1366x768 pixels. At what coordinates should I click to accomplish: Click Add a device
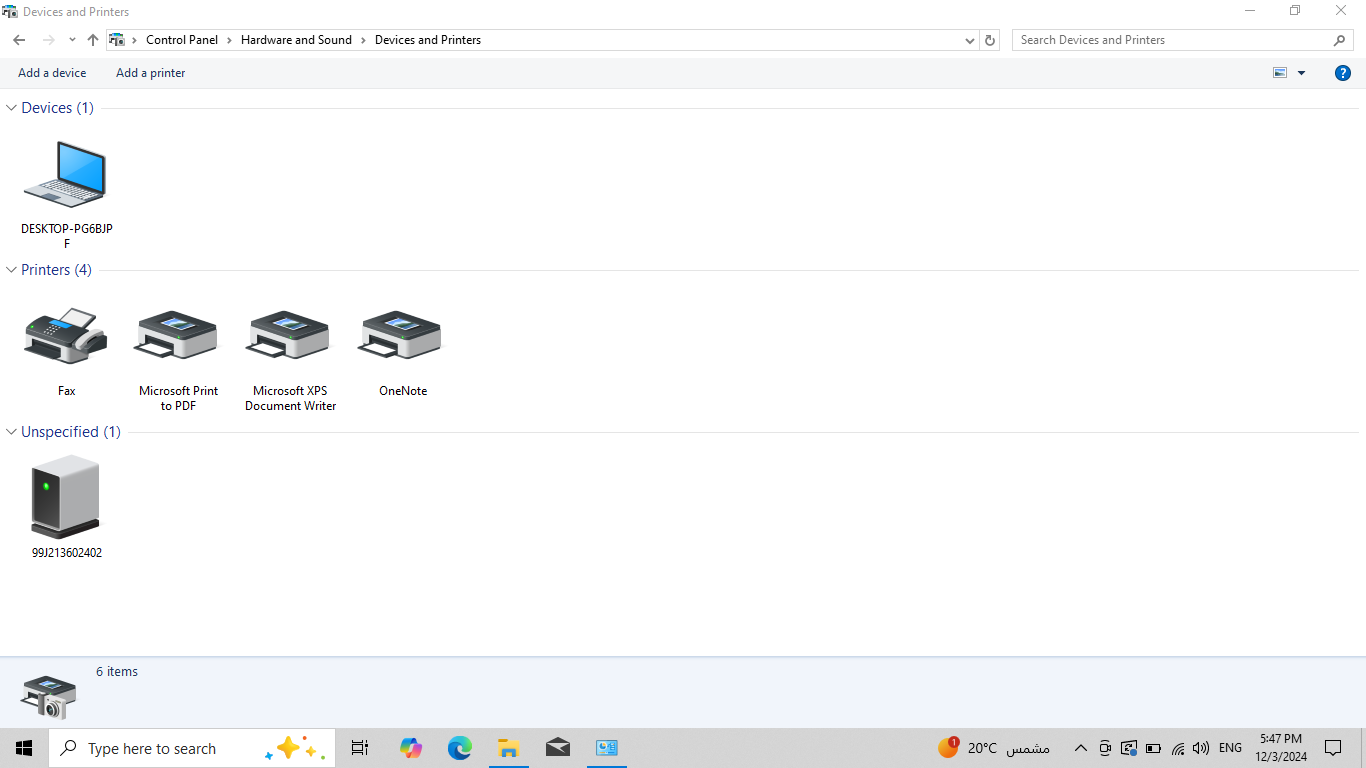[x=52, y=73]
